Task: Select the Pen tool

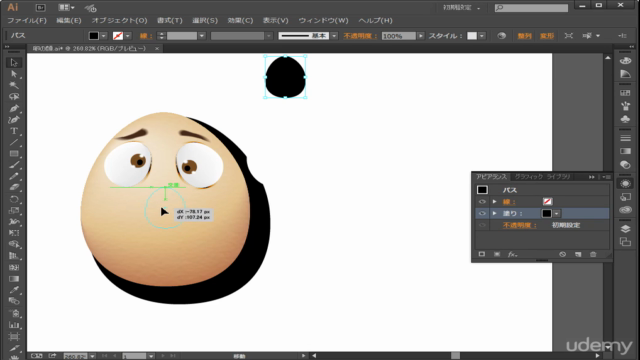Action: click(x=14, y=109)
